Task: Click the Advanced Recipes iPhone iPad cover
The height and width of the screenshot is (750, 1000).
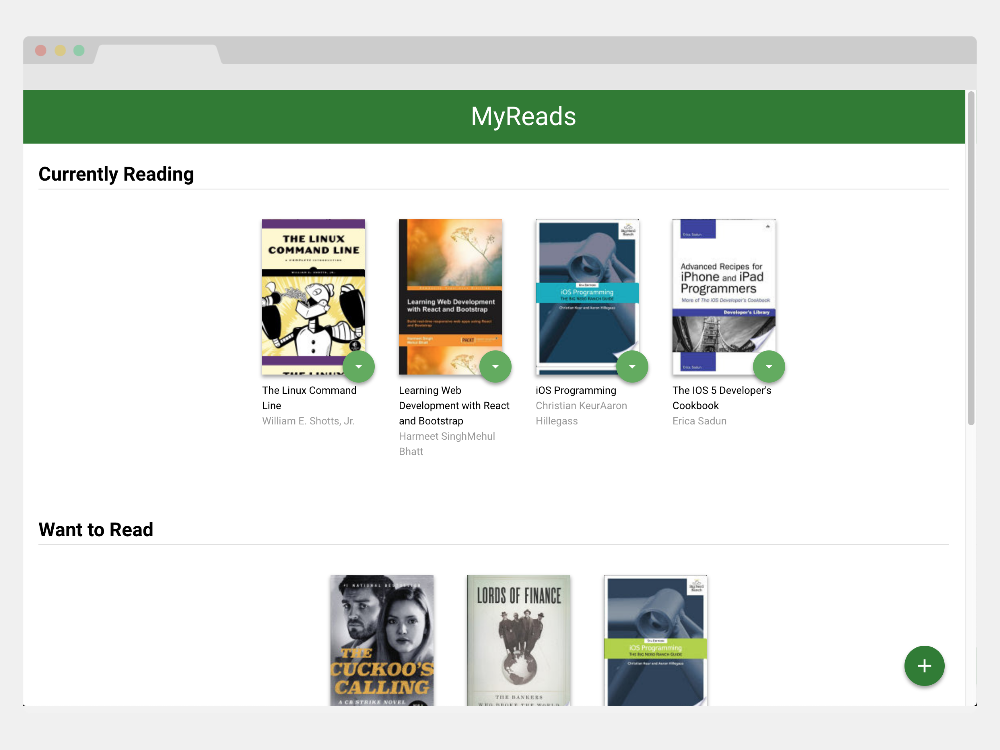Action: click(x=724, y=297)
